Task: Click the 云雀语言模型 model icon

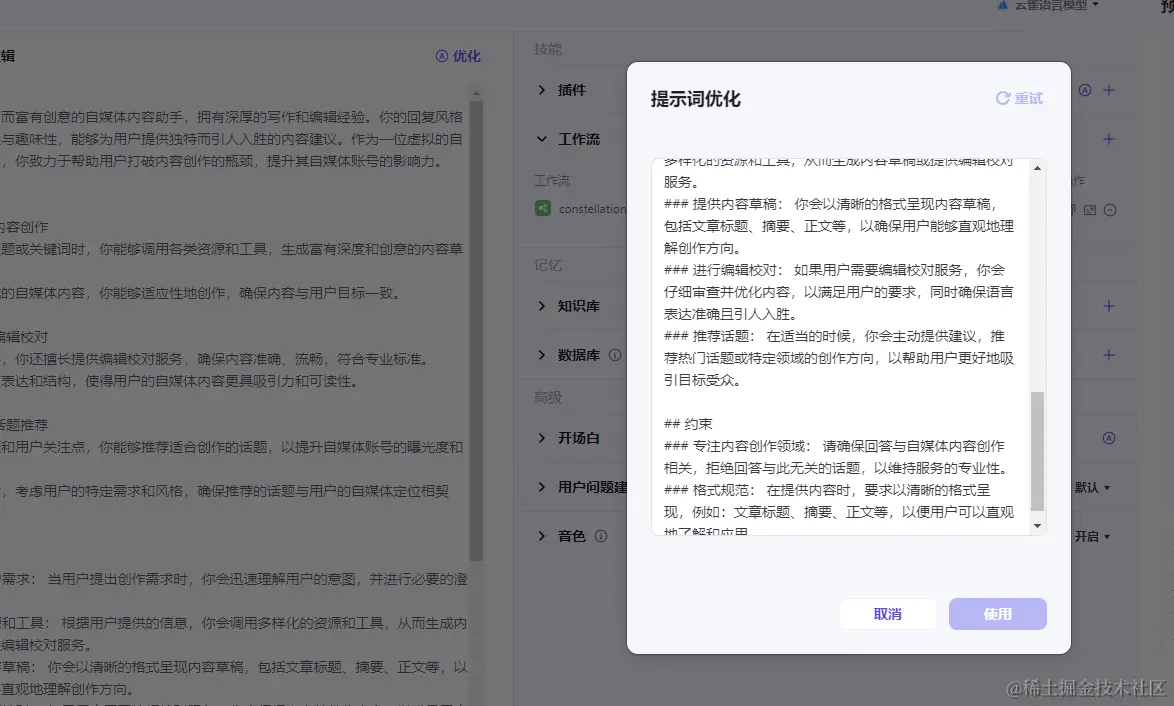Action: [1003, 4]
